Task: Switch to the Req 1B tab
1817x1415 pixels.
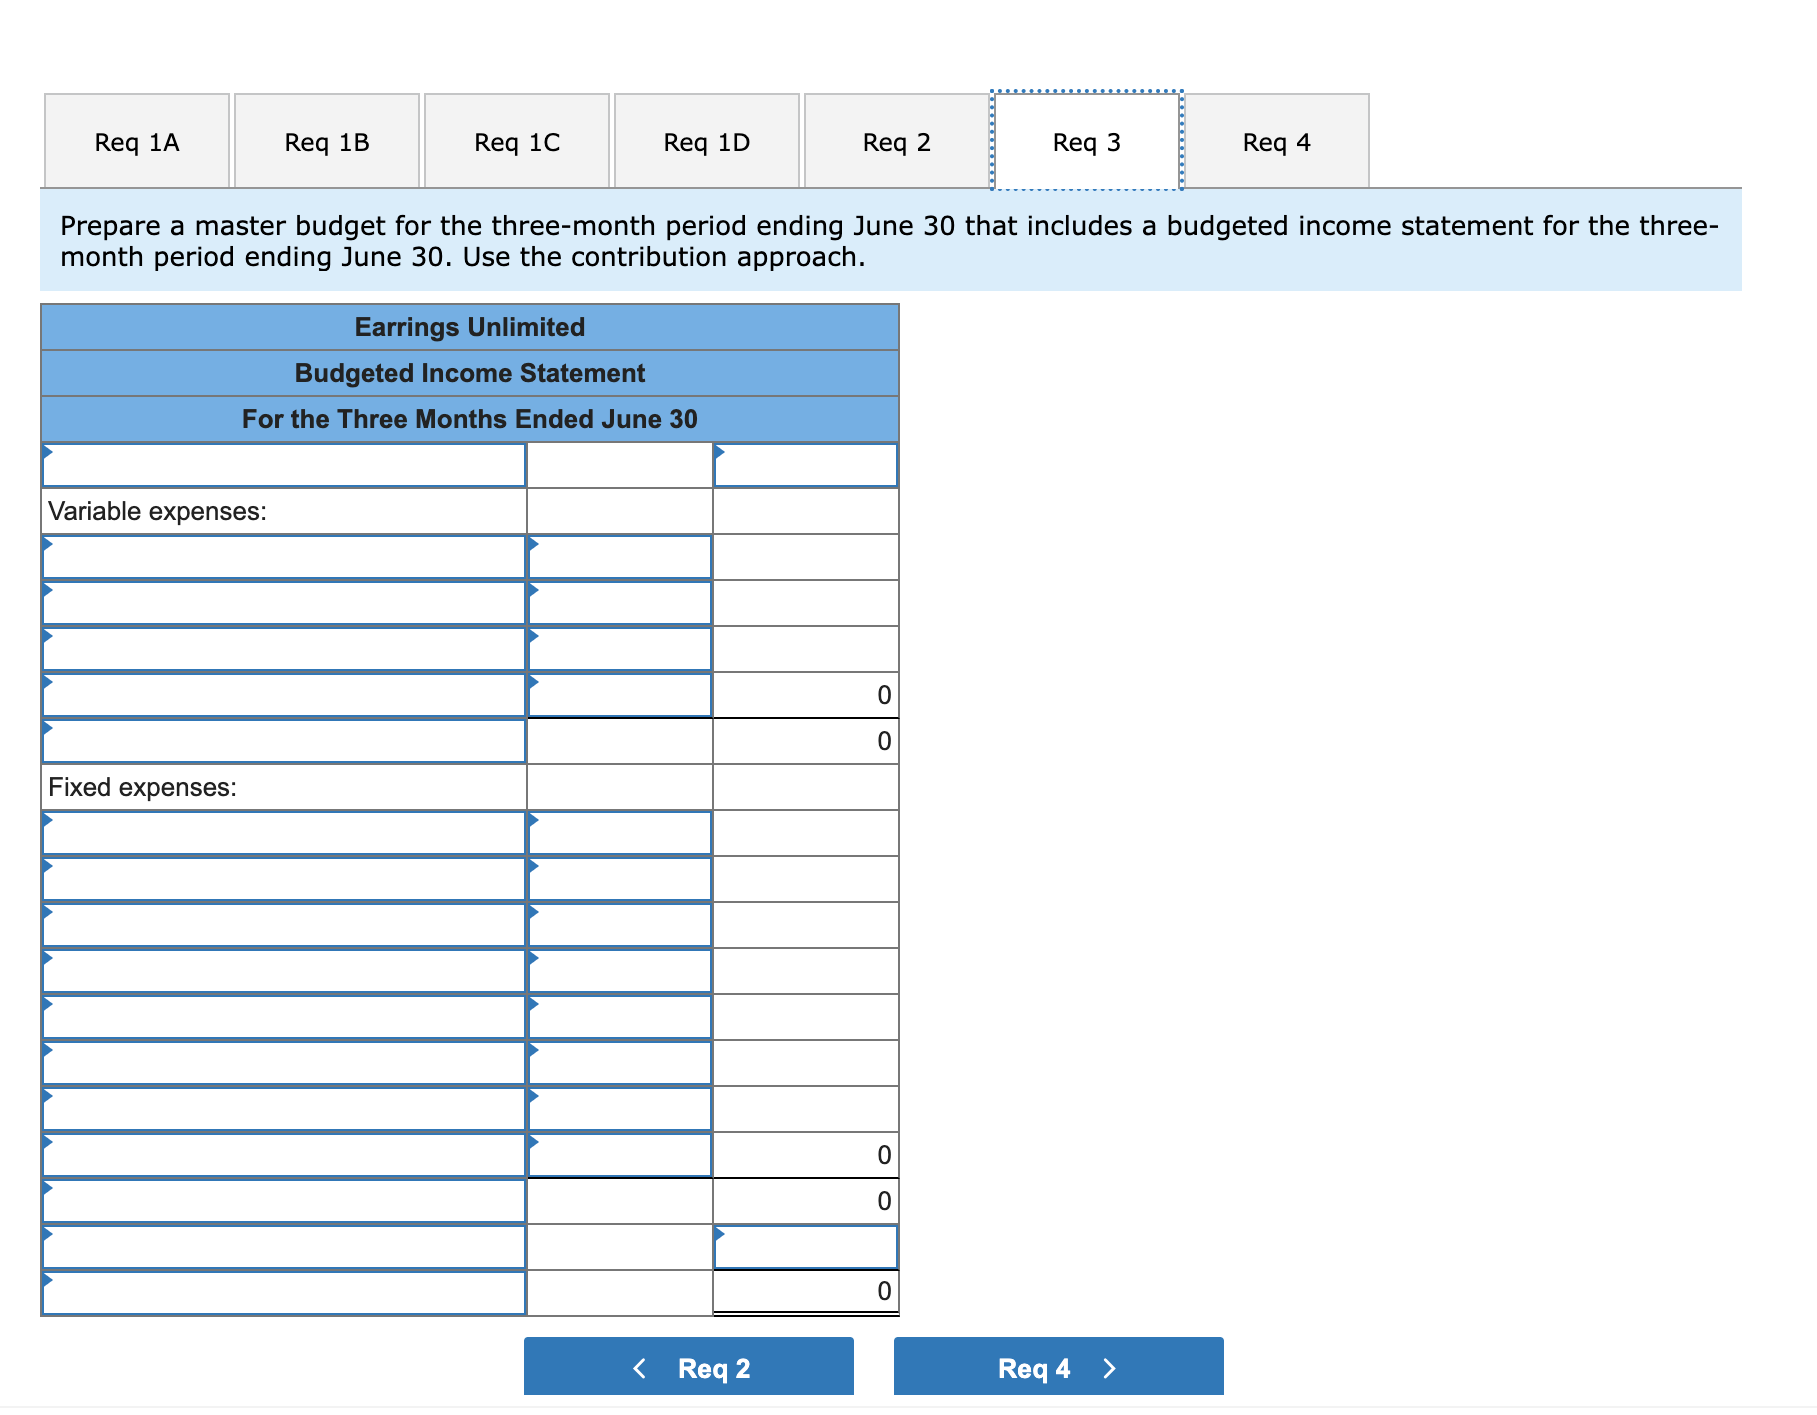Action: pyautogui.click(x=326, y=141)
